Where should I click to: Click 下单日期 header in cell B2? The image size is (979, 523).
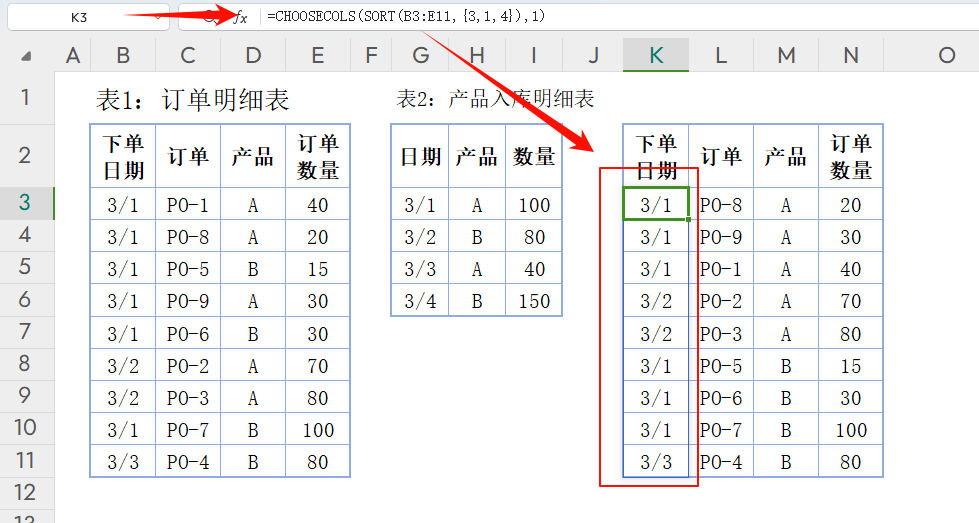(x=123, y=156)
